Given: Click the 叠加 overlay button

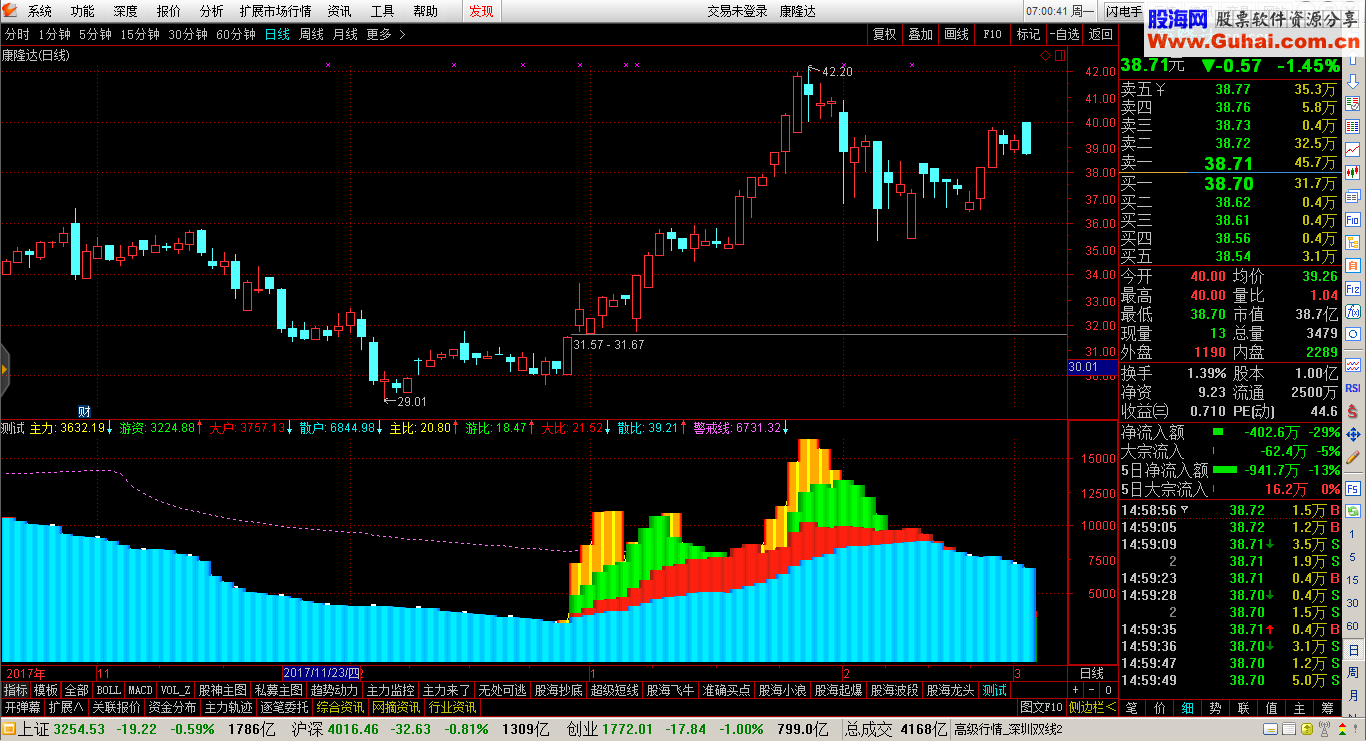Looking at the screenshot, I should [x=920, y=34].
